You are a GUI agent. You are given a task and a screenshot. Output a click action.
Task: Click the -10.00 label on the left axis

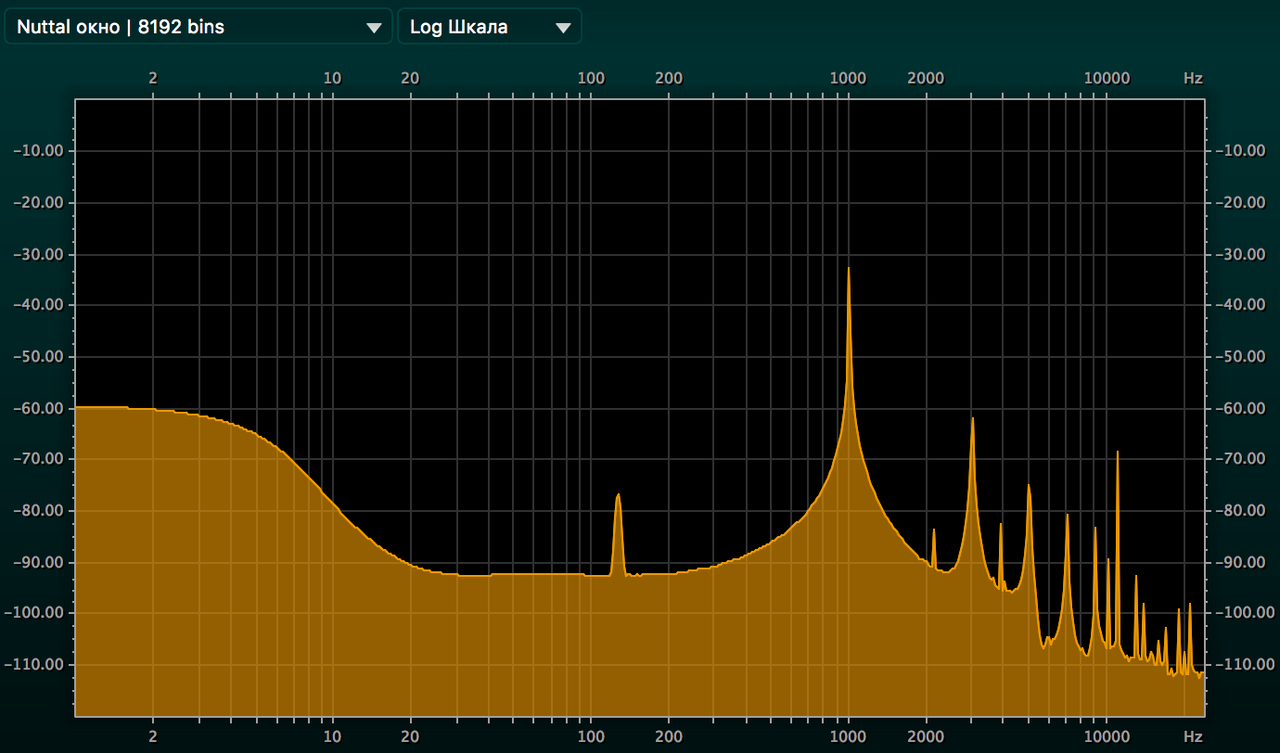coord(41,151)
